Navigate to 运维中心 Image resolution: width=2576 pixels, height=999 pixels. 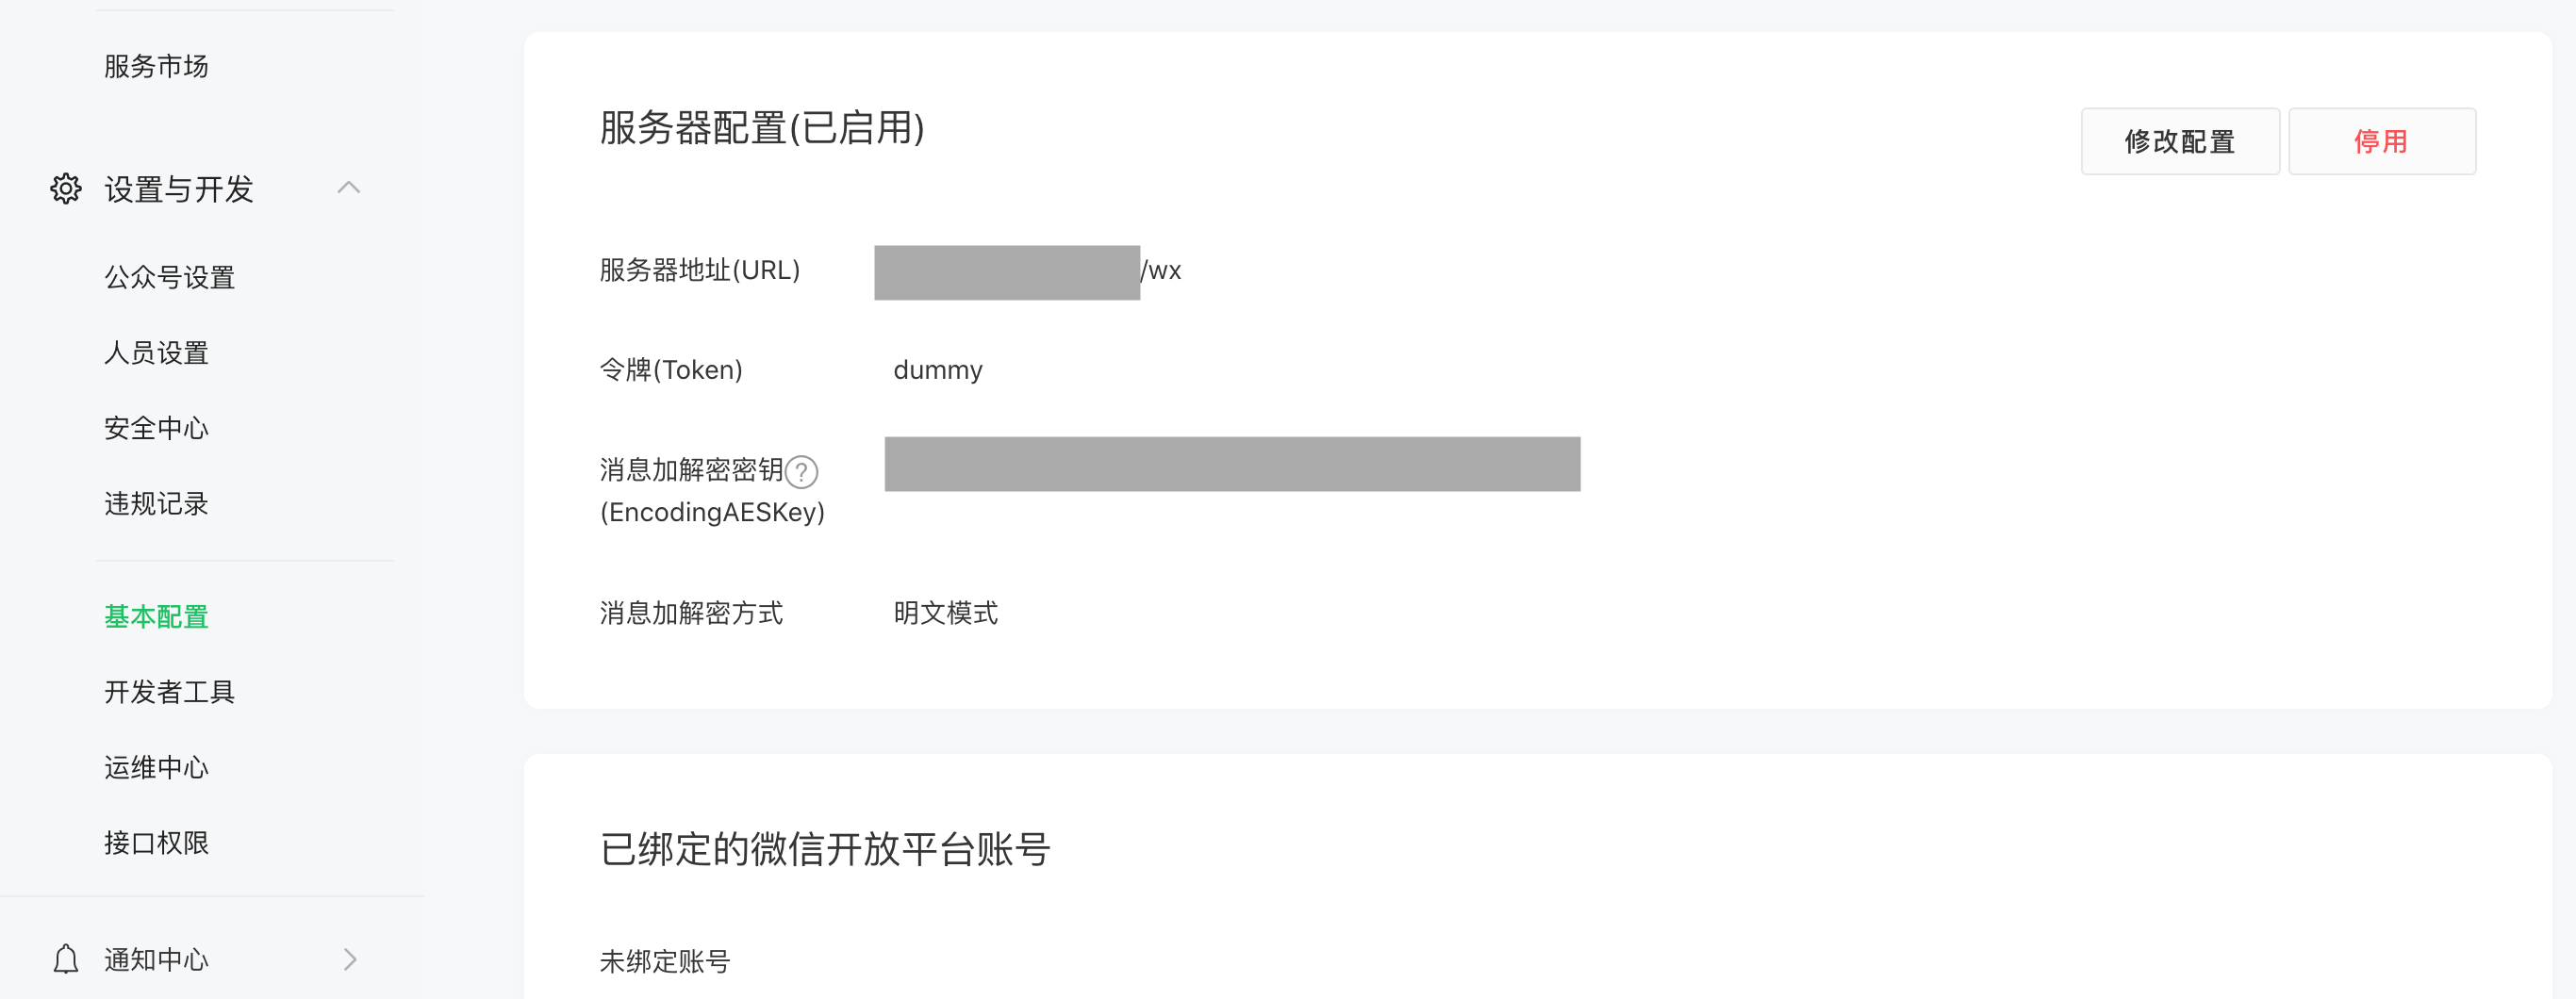(156, 767)
